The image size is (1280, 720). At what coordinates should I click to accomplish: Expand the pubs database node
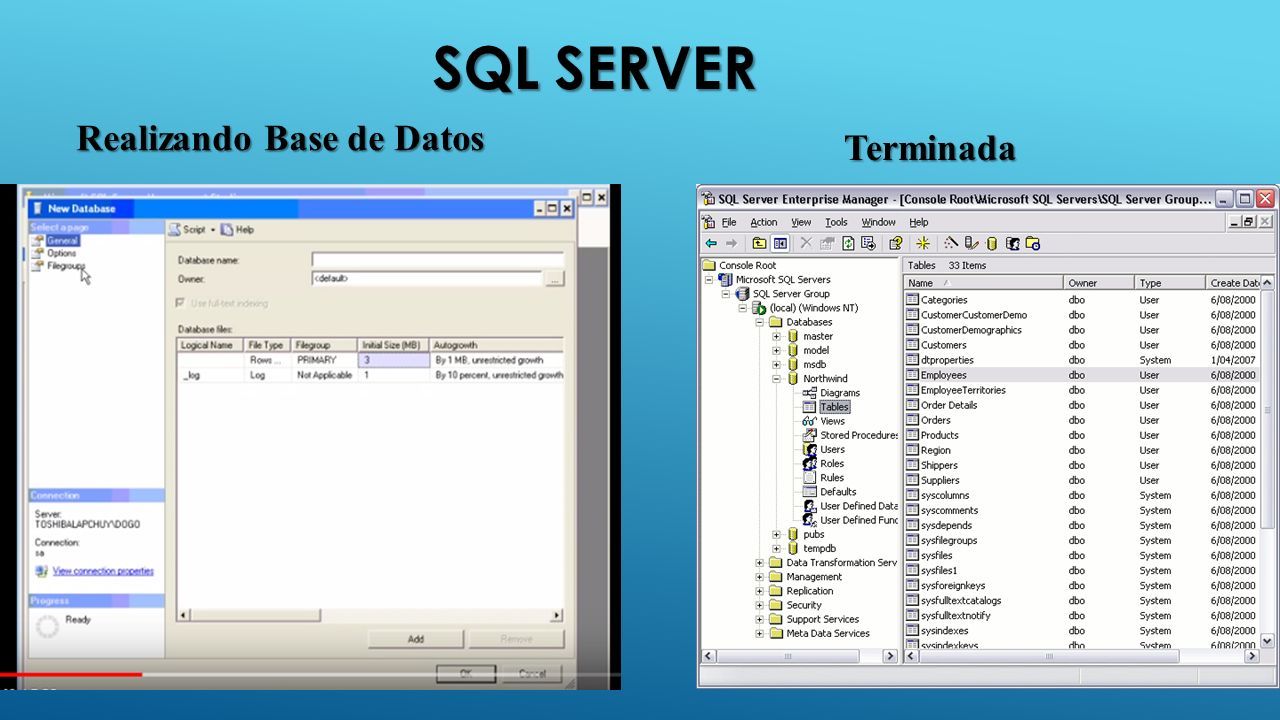click(x=776, y=534)
